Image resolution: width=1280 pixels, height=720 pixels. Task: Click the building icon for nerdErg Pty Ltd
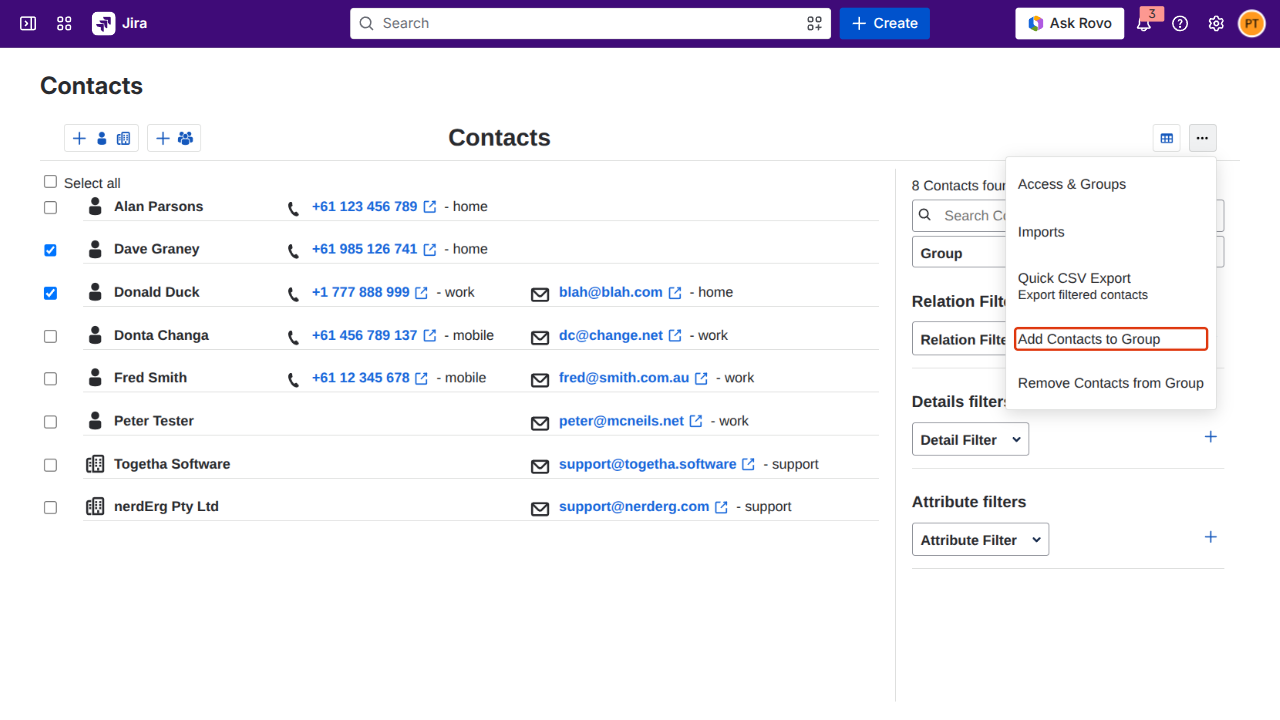95,506
